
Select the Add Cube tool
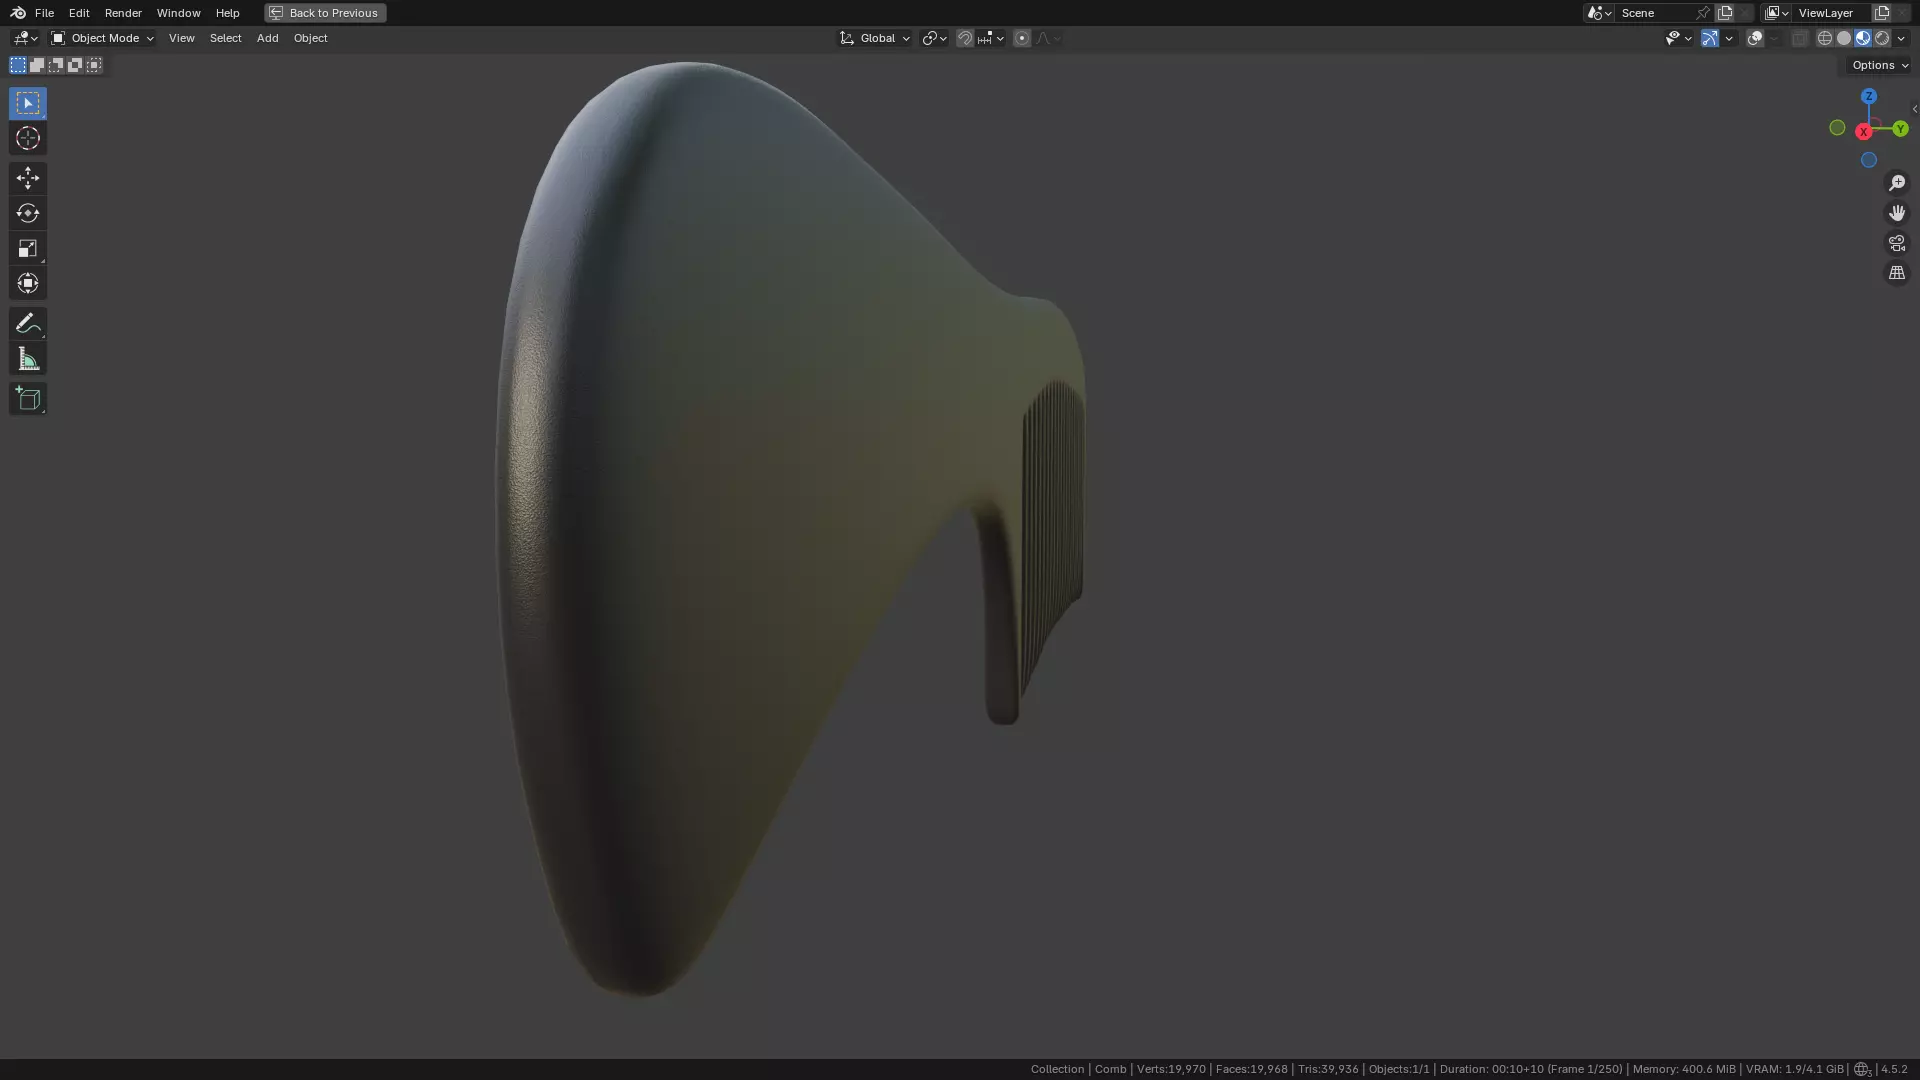27,399
